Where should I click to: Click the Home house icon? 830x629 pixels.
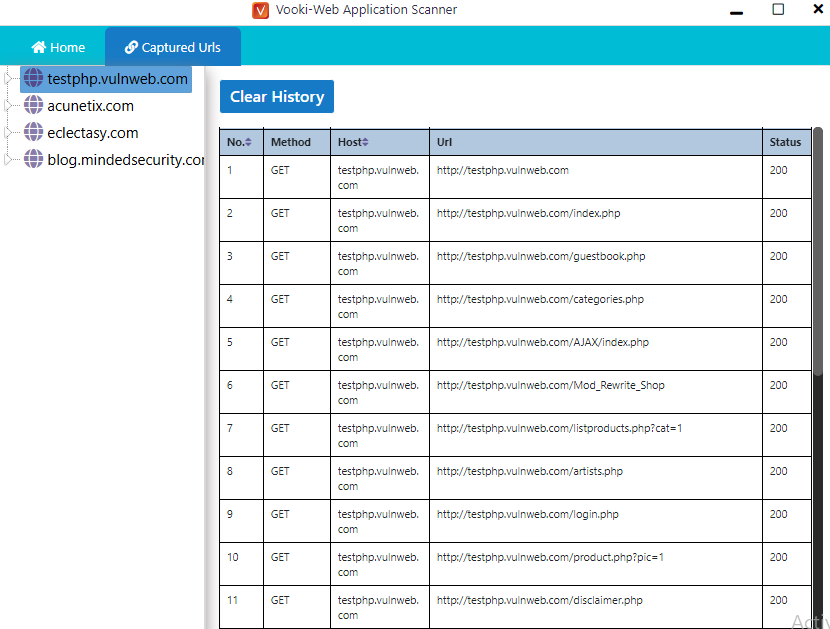point(39,47)
